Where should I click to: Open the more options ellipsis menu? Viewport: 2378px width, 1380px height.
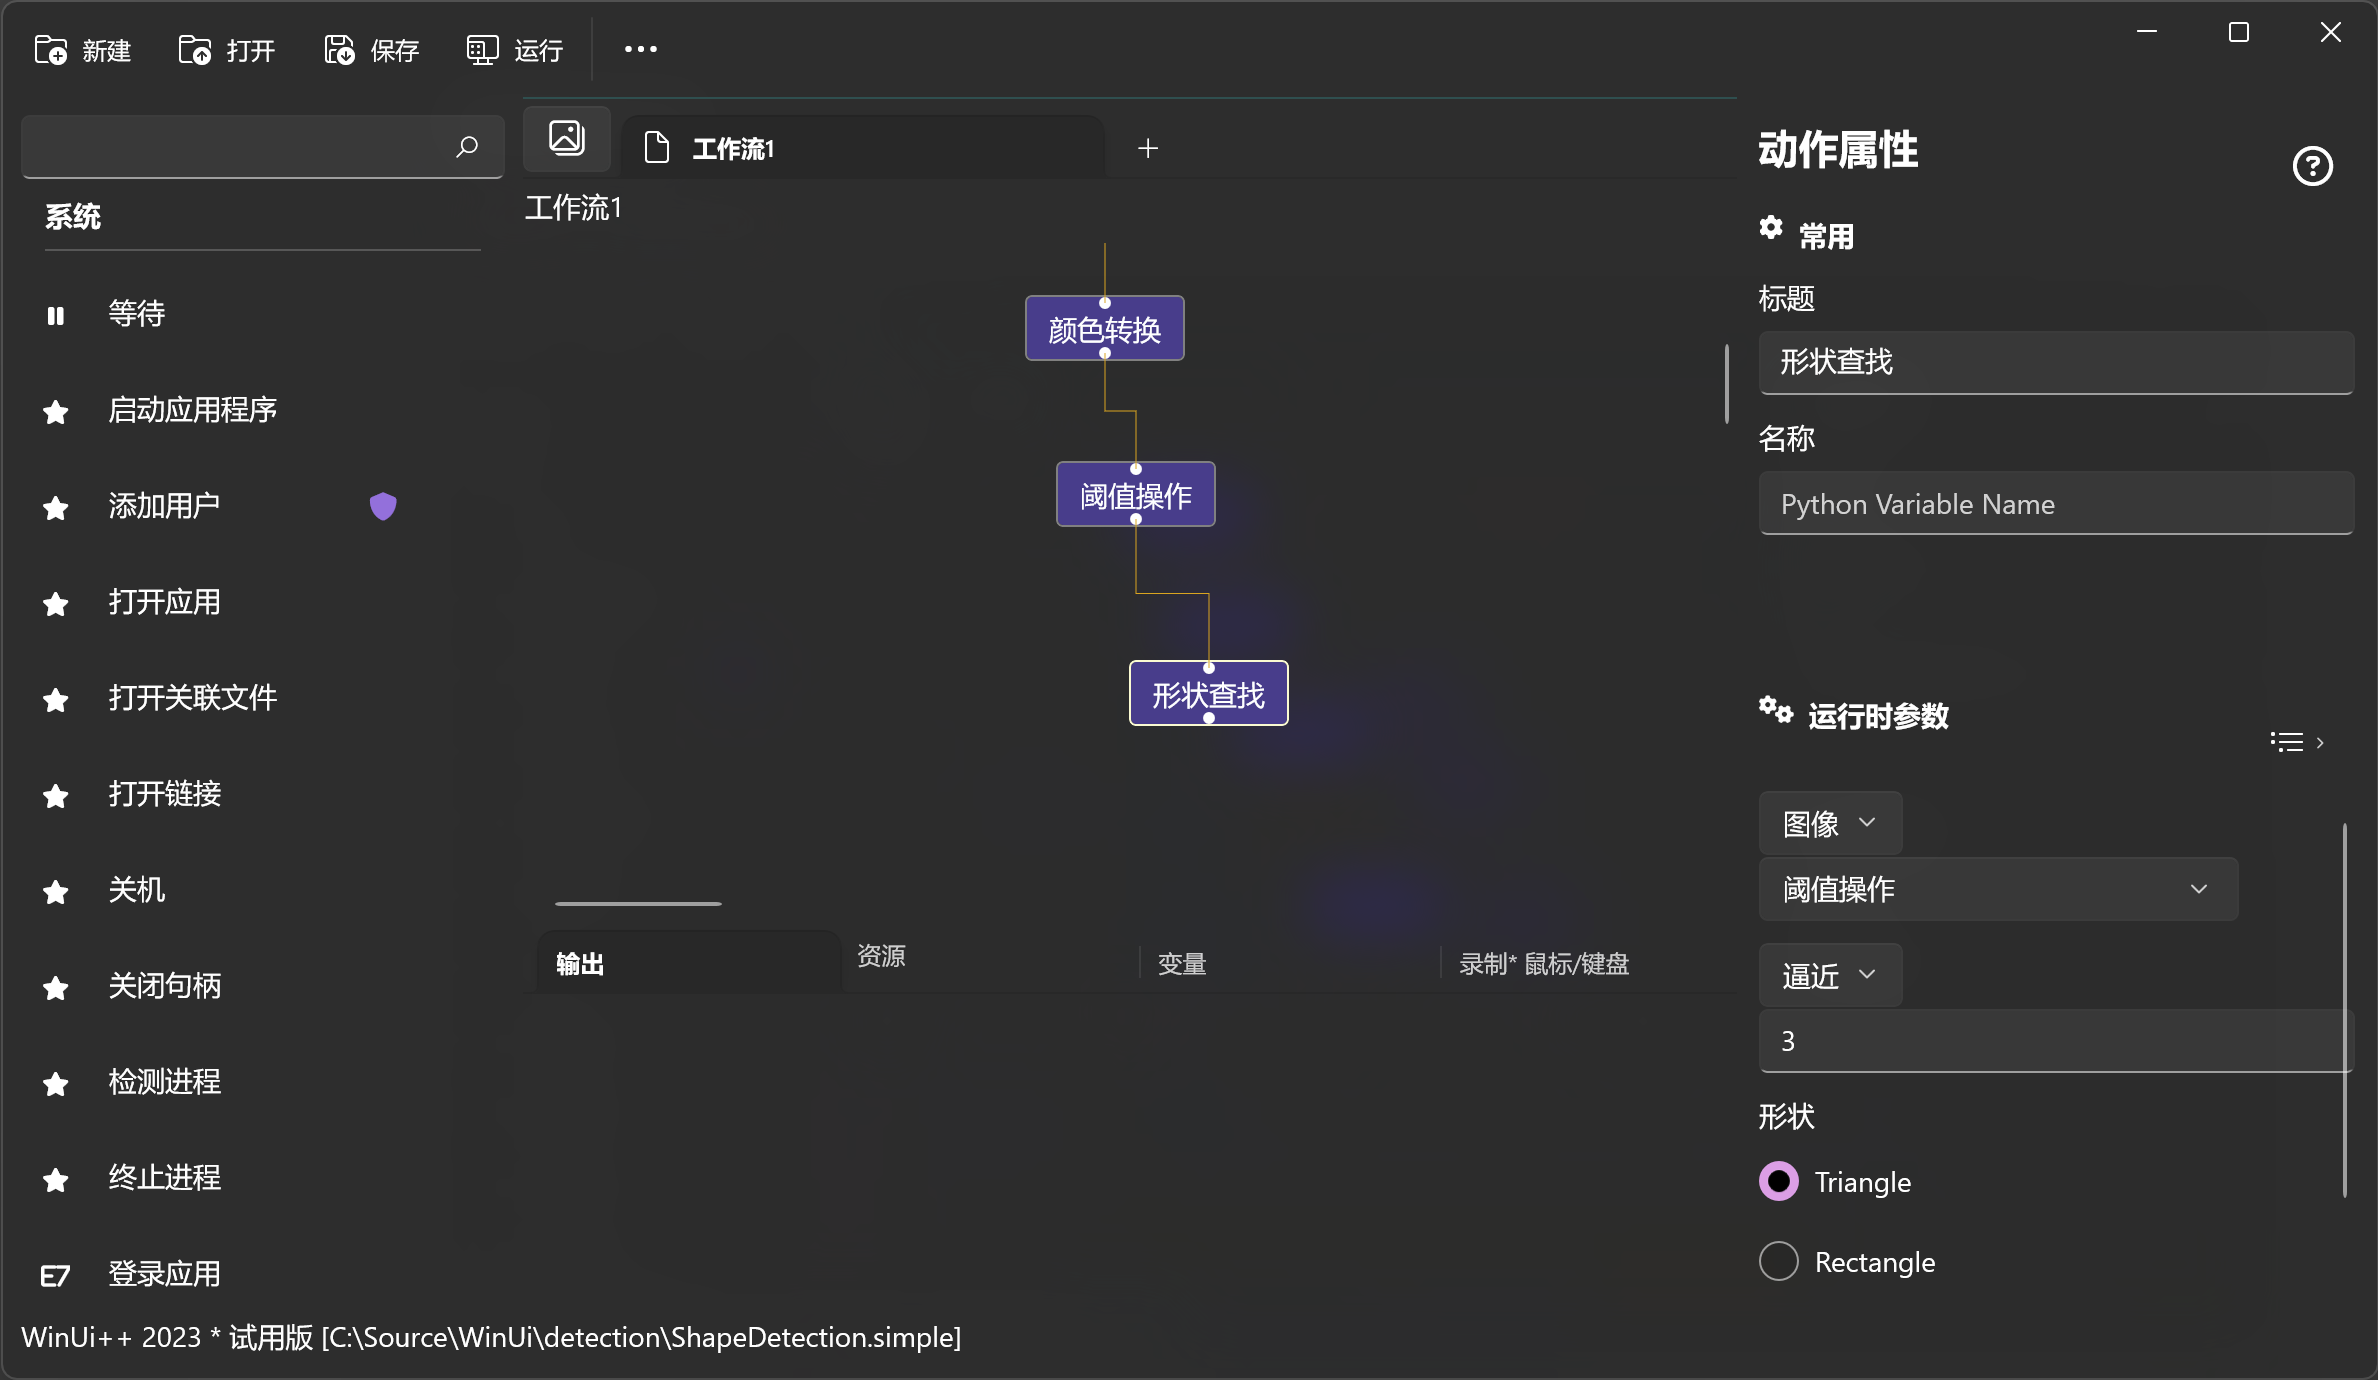pos(640,48)
